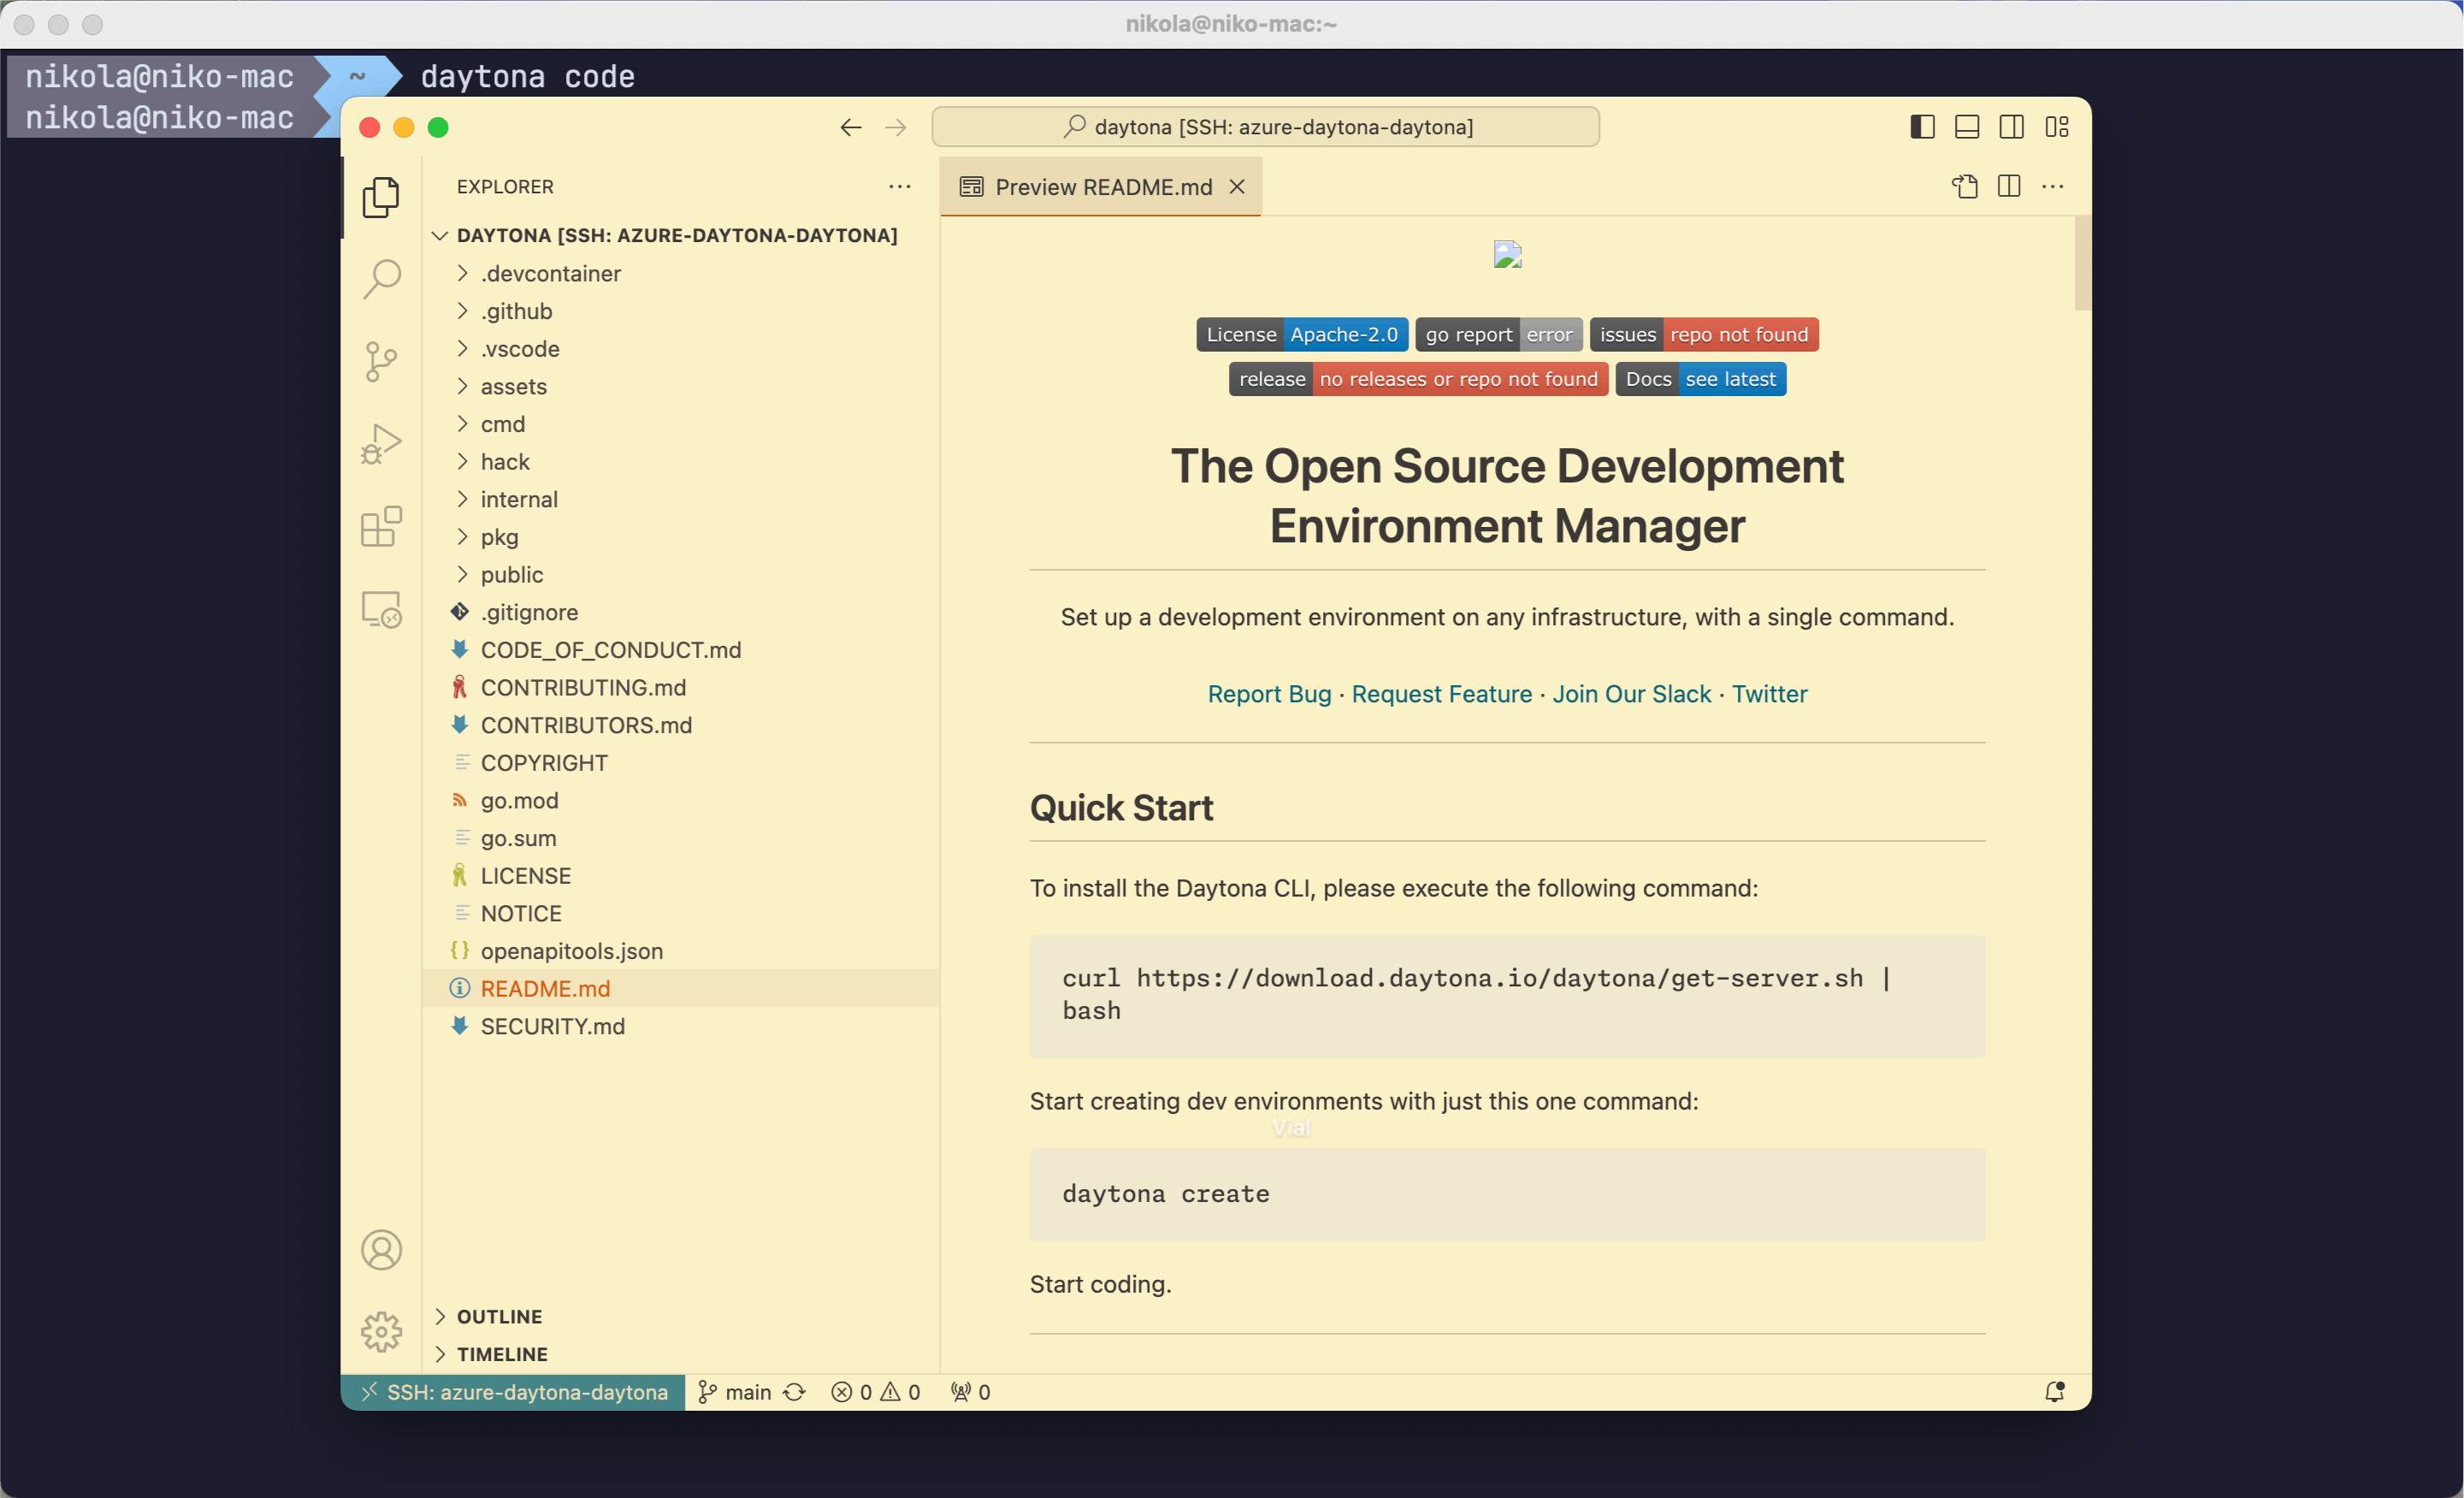Screen dimensions: 2464x1498
Task: Open the Editor Layout menu icon
Action: [x=2059, y=125]
